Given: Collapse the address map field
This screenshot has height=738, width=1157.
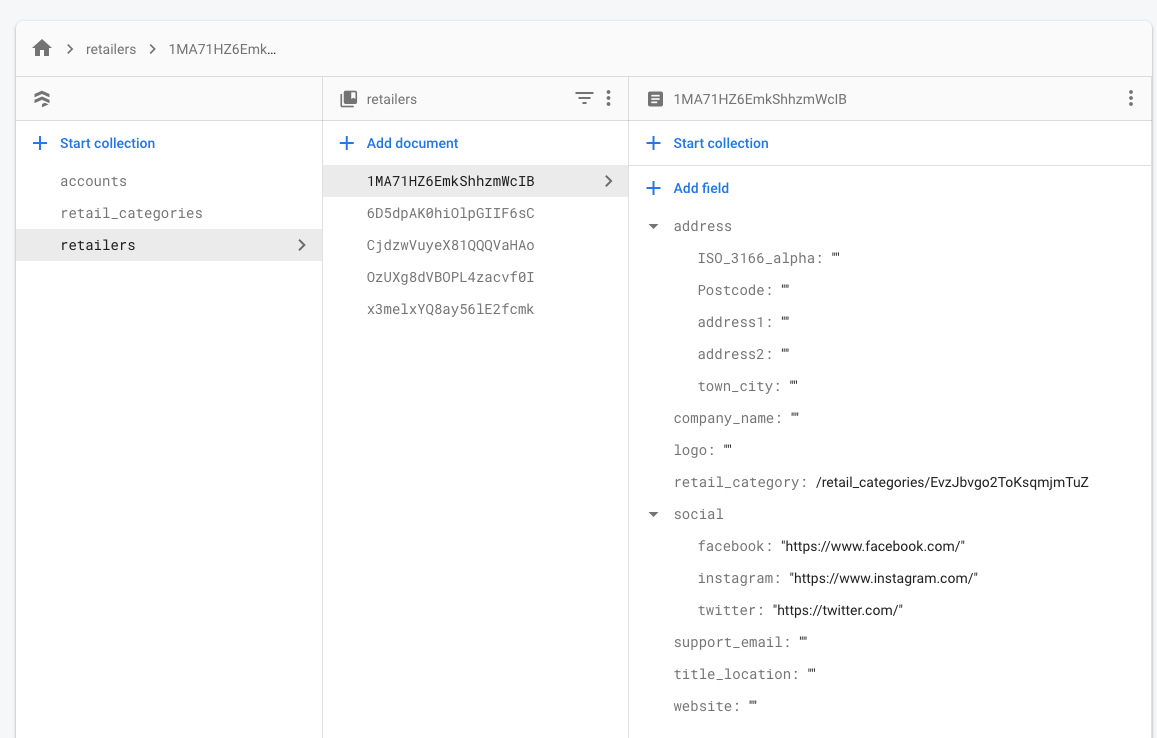Looking at the screenshot, I should click(x=654, y=227).
